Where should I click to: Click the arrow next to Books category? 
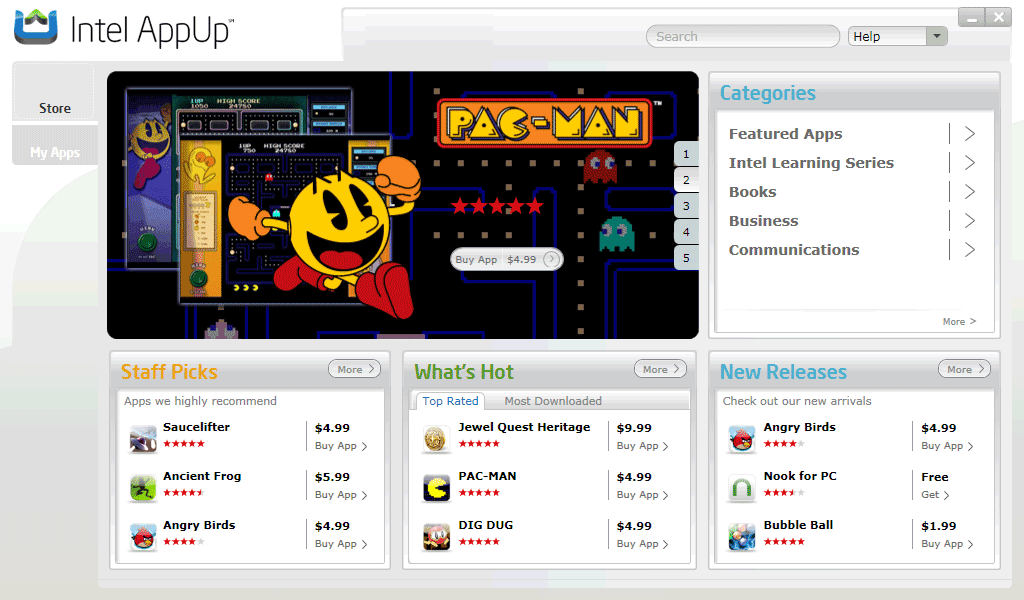970,192
